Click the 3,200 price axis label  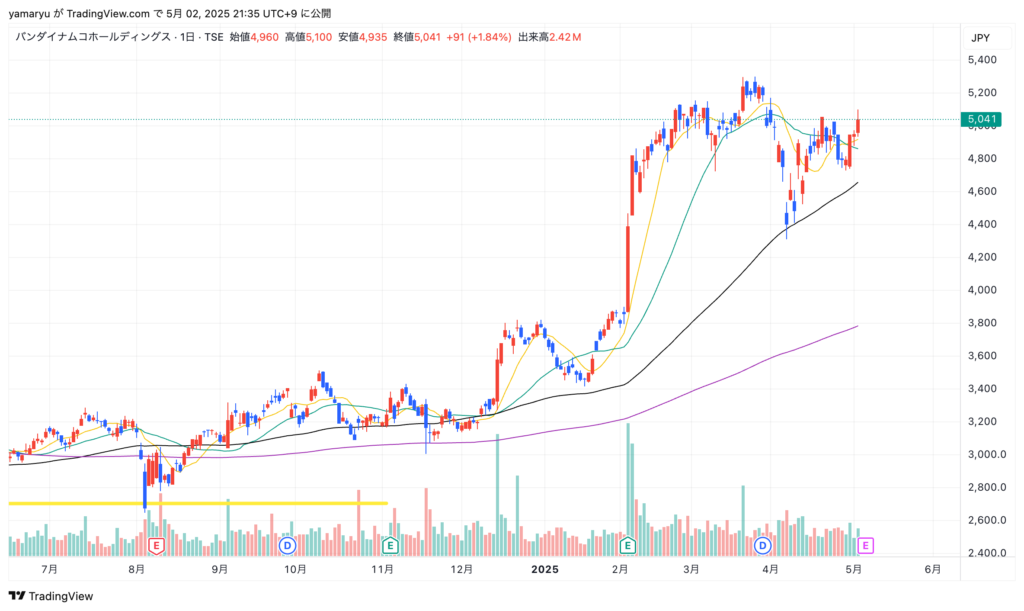pos(982,421)
